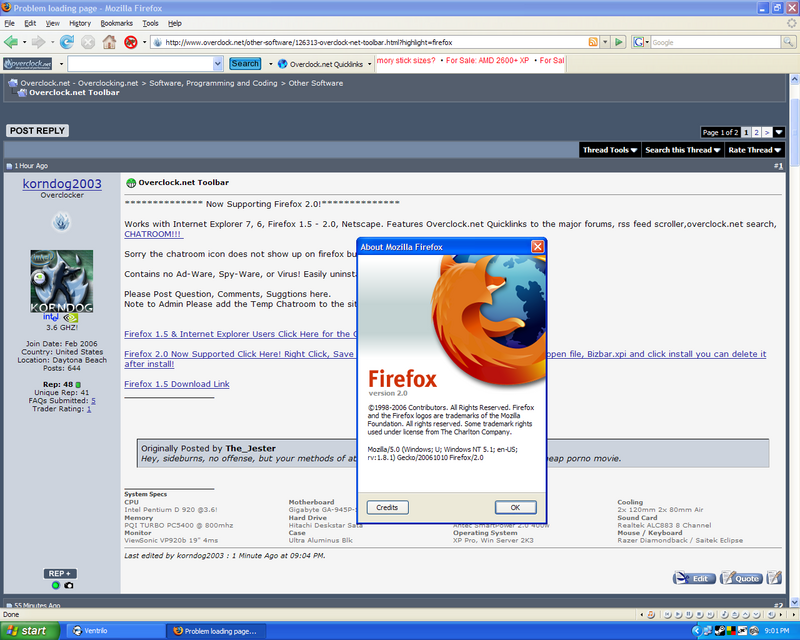800x640 pixels.
Task: Click the status bar previous track button
Action: (667, 614)
